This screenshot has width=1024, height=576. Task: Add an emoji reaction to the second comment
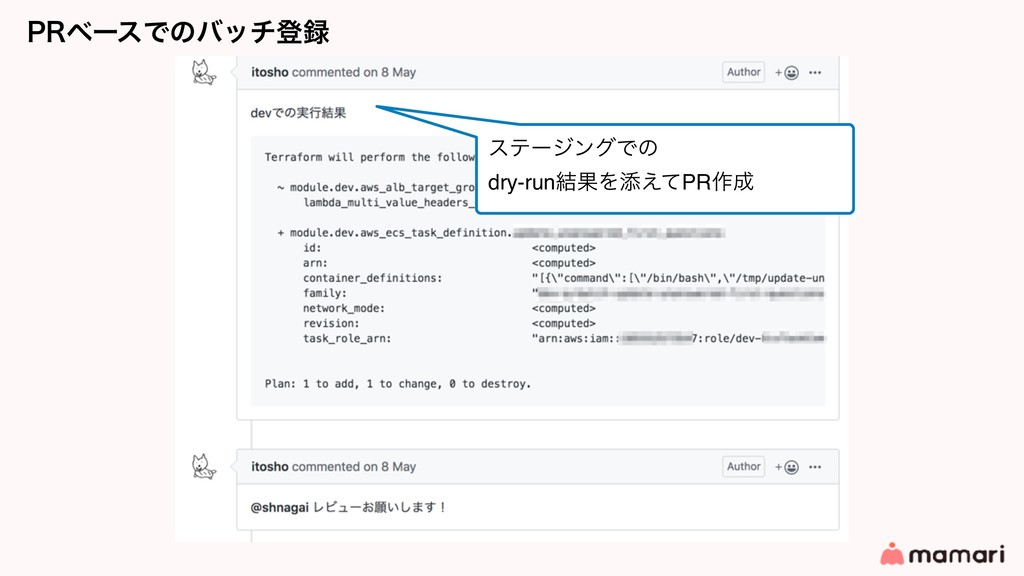coord(790,467)
